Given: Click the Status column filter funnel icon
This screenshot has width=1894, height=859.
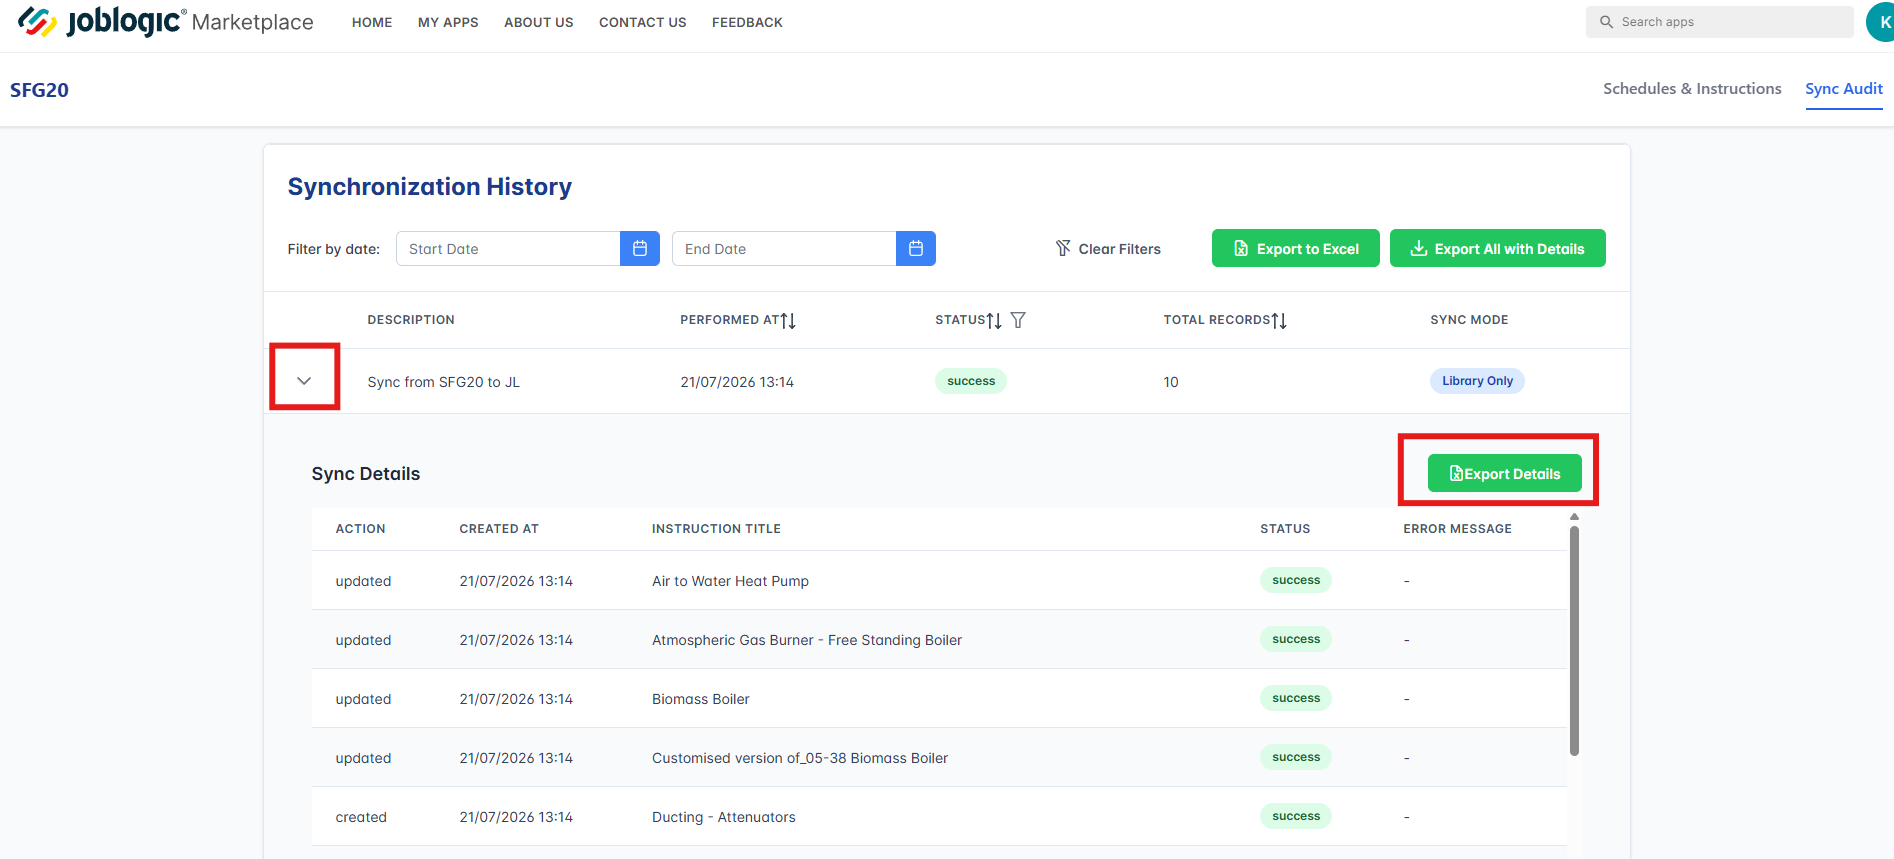Looking at the screenshot, I should pyautogui.click(x=1018, y=320).
